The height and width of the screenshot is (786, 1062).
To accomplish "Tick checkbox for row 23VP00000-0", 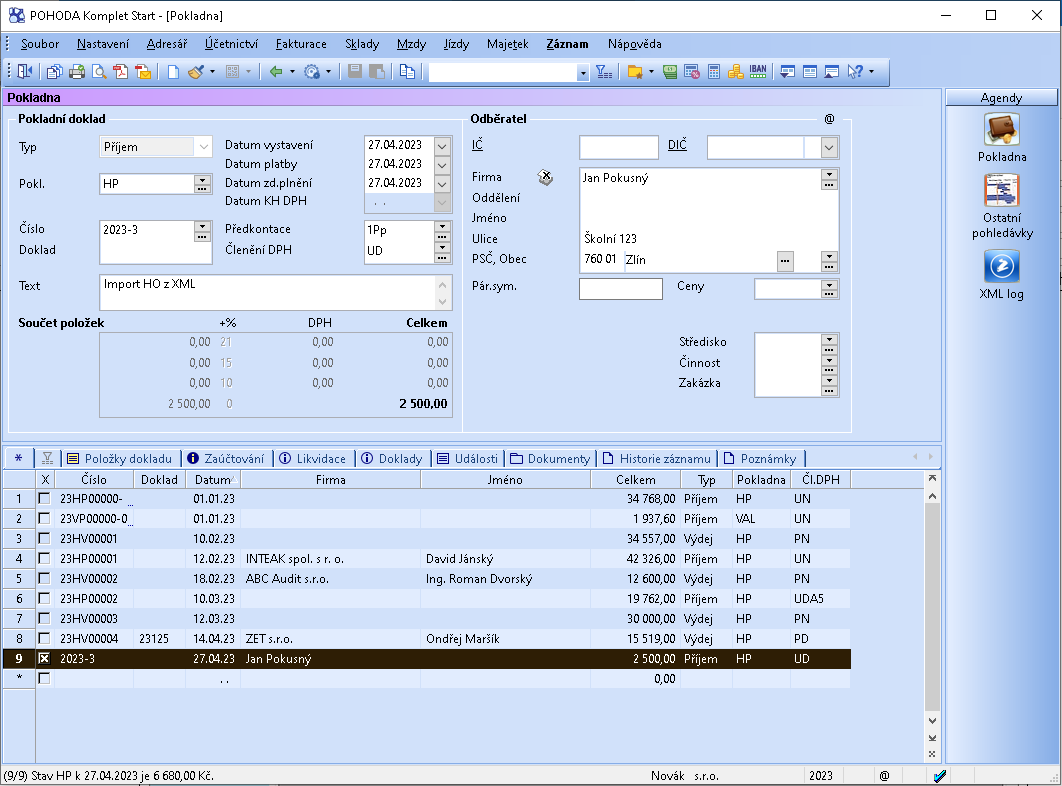I will (x=44, y=518).
